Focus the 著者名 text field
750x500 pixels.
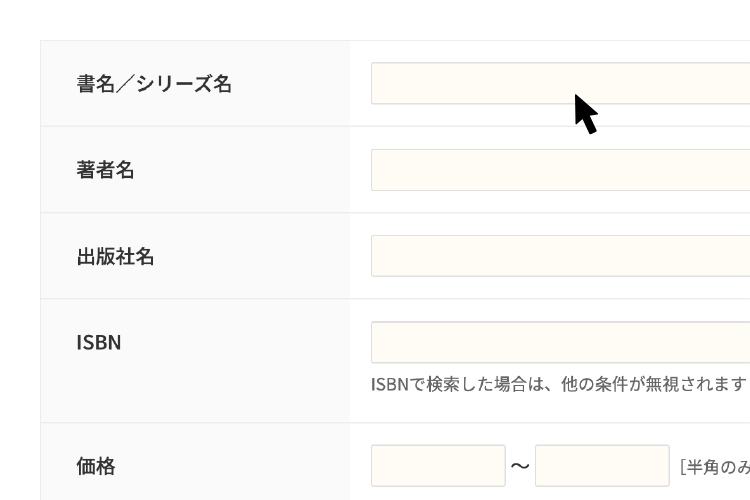(x=560, y=170)
